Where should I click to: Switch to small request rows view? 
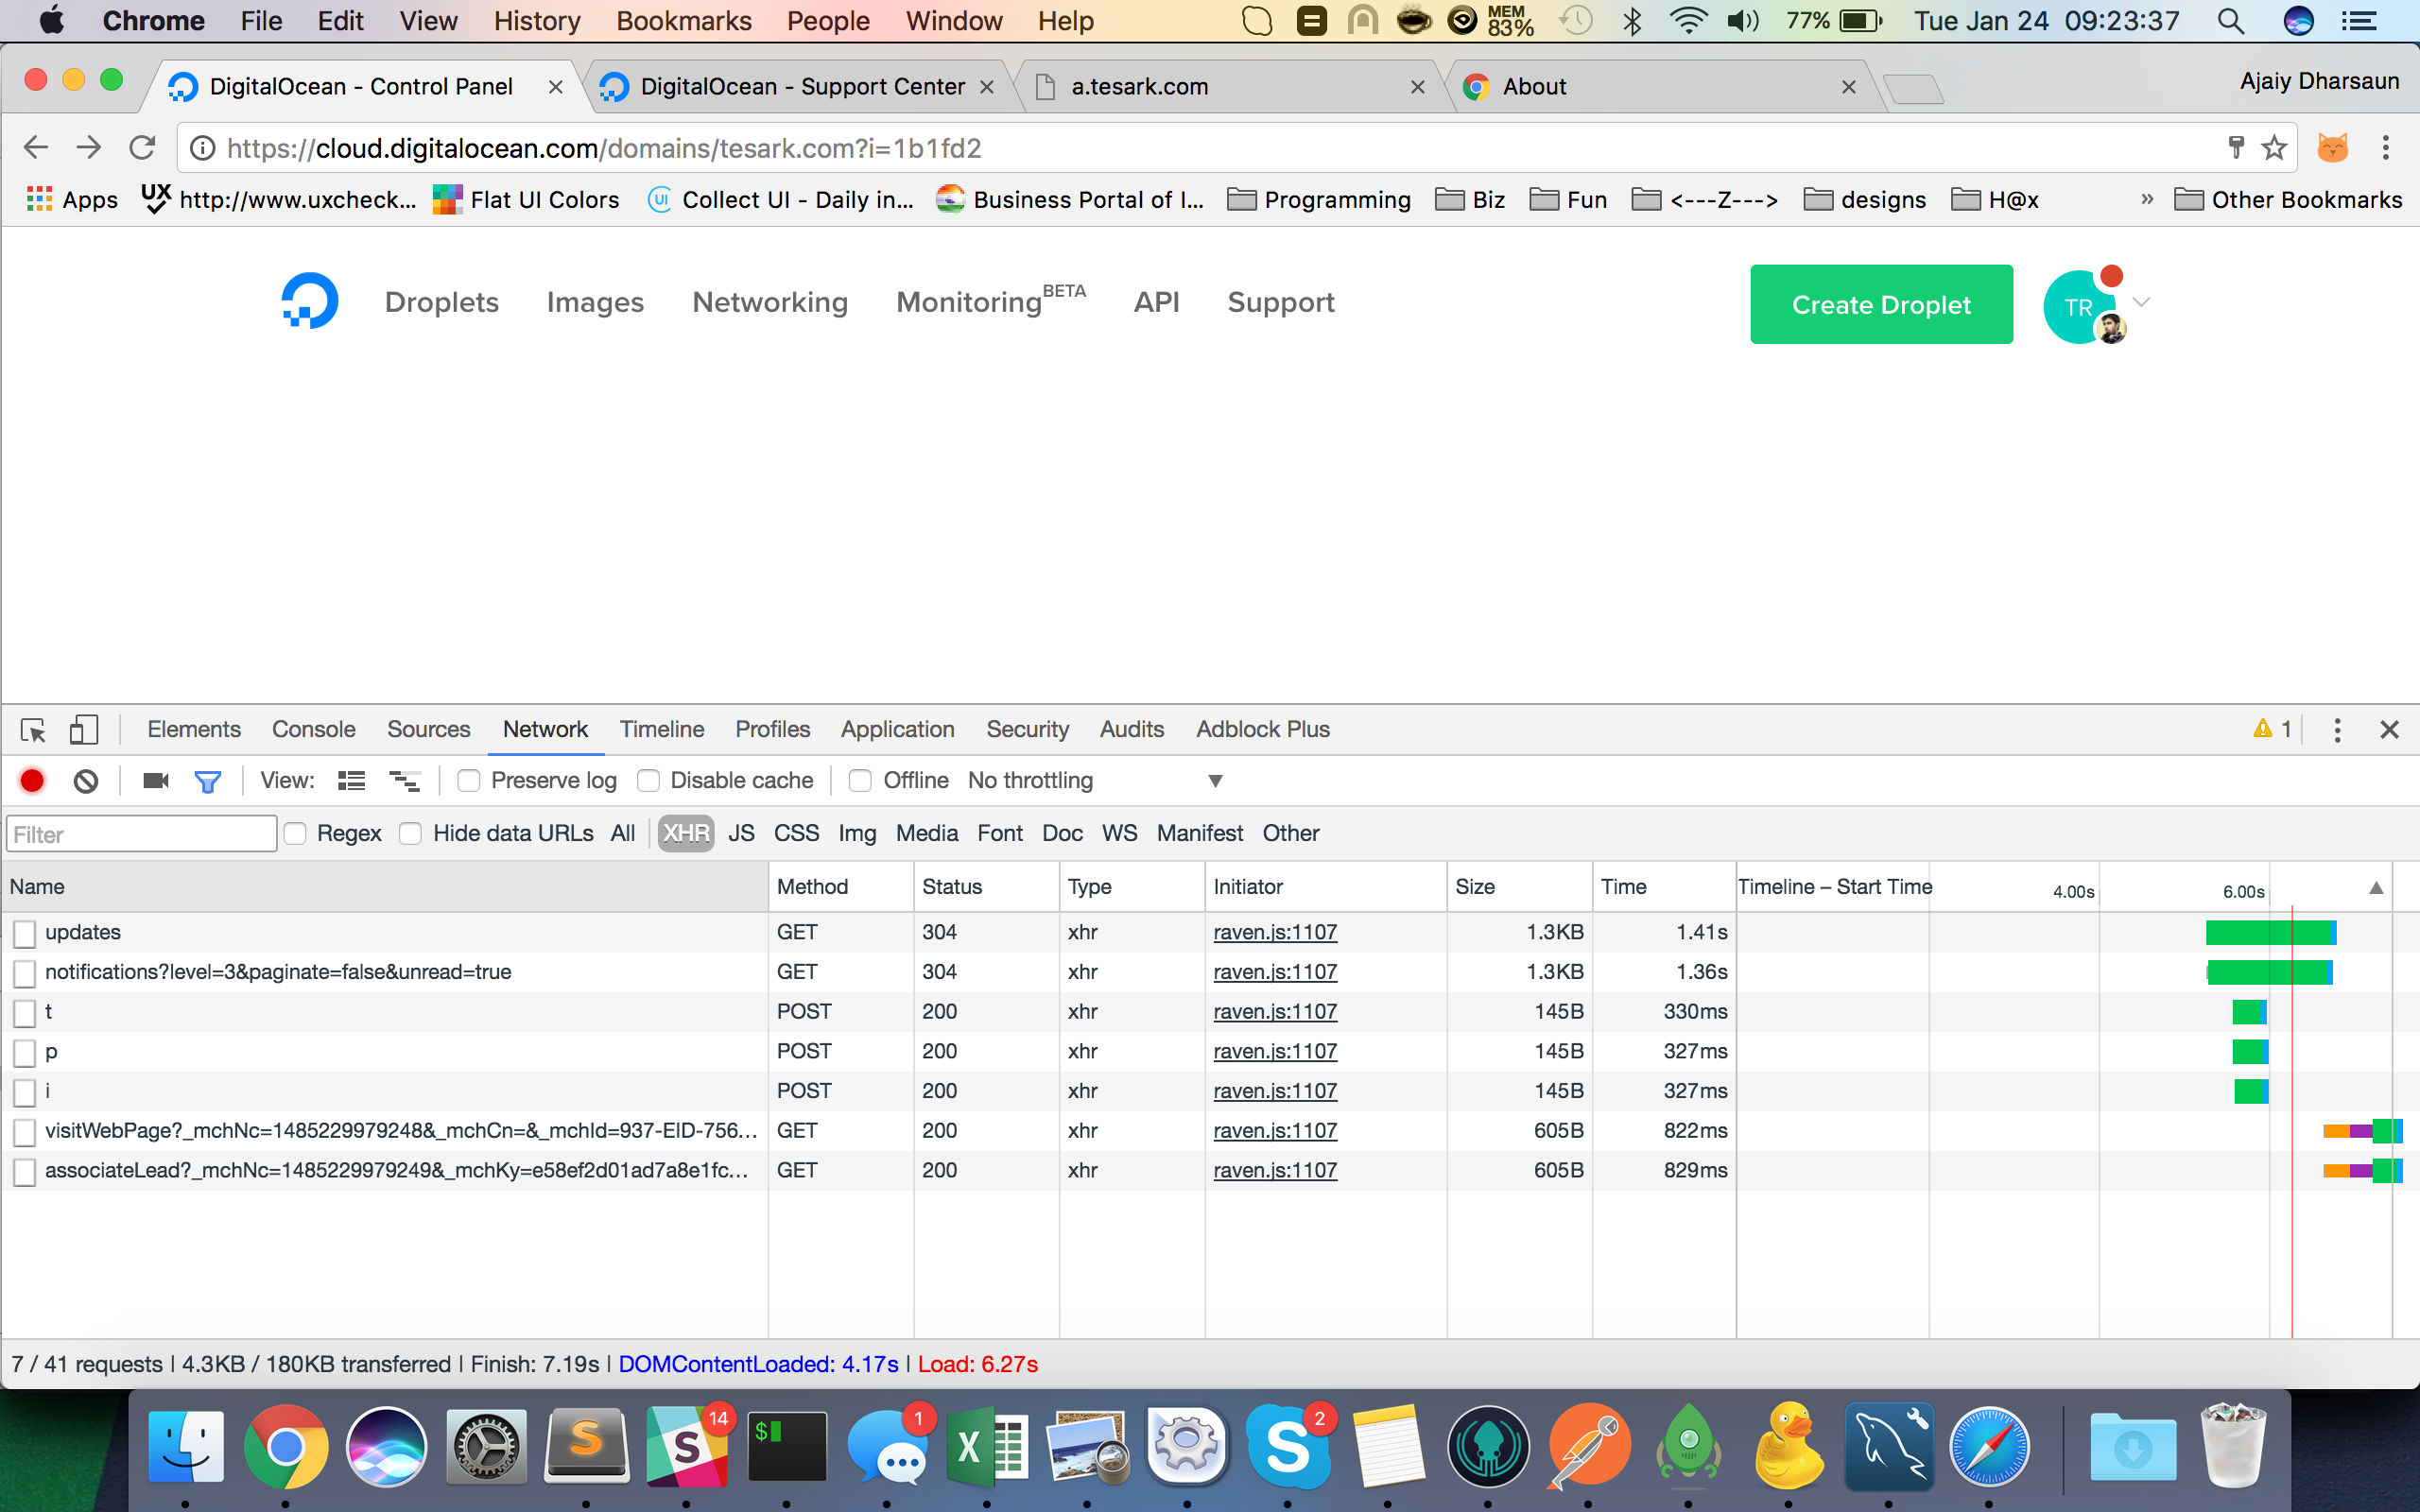coord(404,781)
